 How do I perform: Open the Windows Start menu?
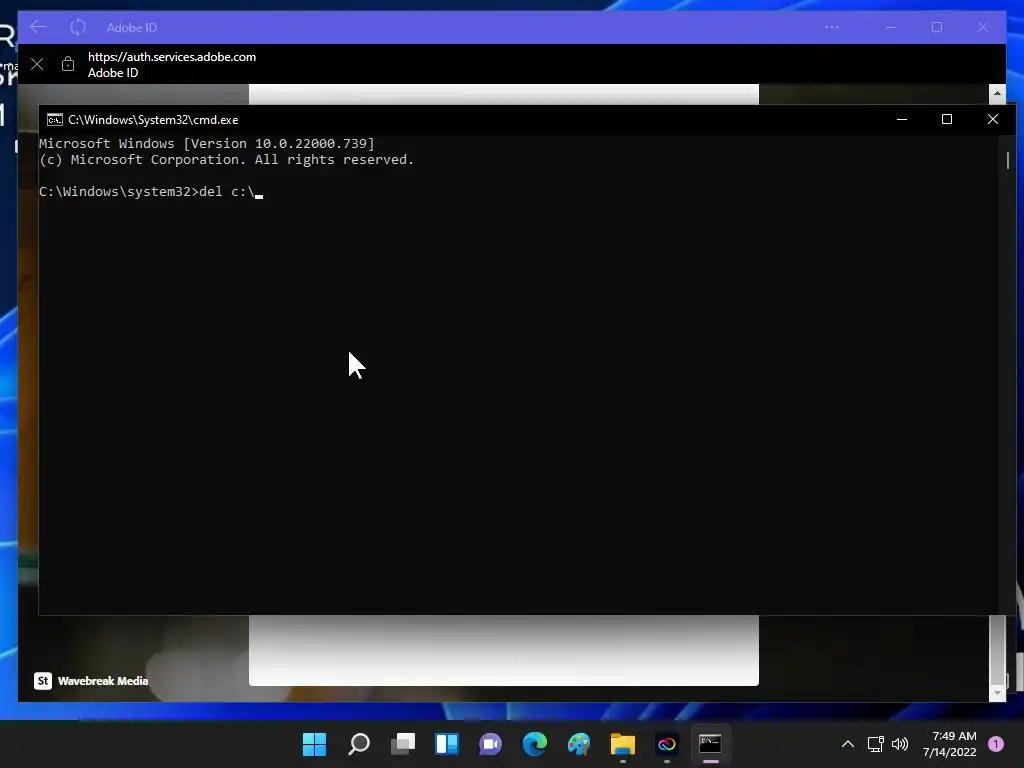point(314,744)
